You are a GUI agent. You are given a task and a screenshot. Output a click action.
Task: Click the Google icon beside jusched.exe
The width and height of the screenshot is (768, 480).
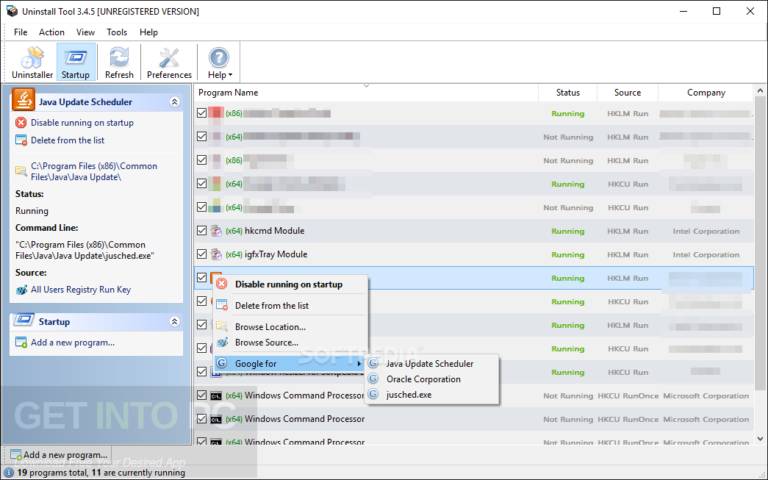(374, 395)
